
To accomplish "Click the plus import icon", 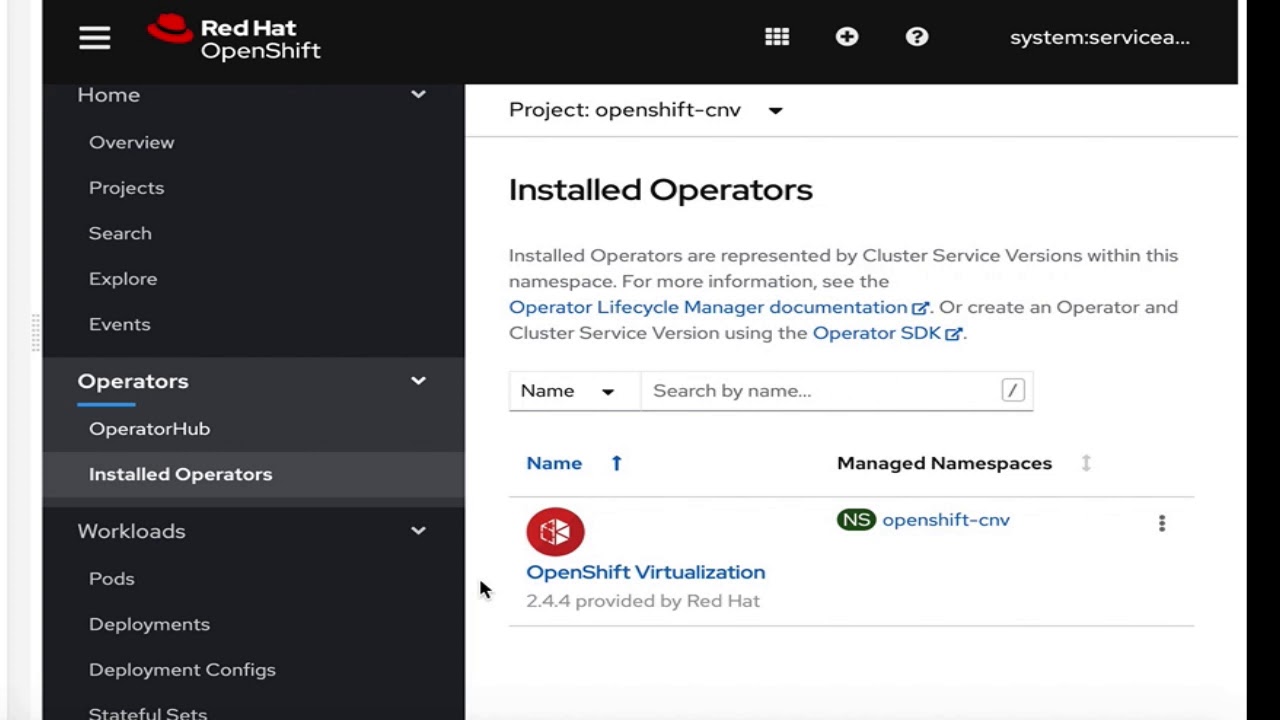I will pyautogui.click(x=847, y=37).
